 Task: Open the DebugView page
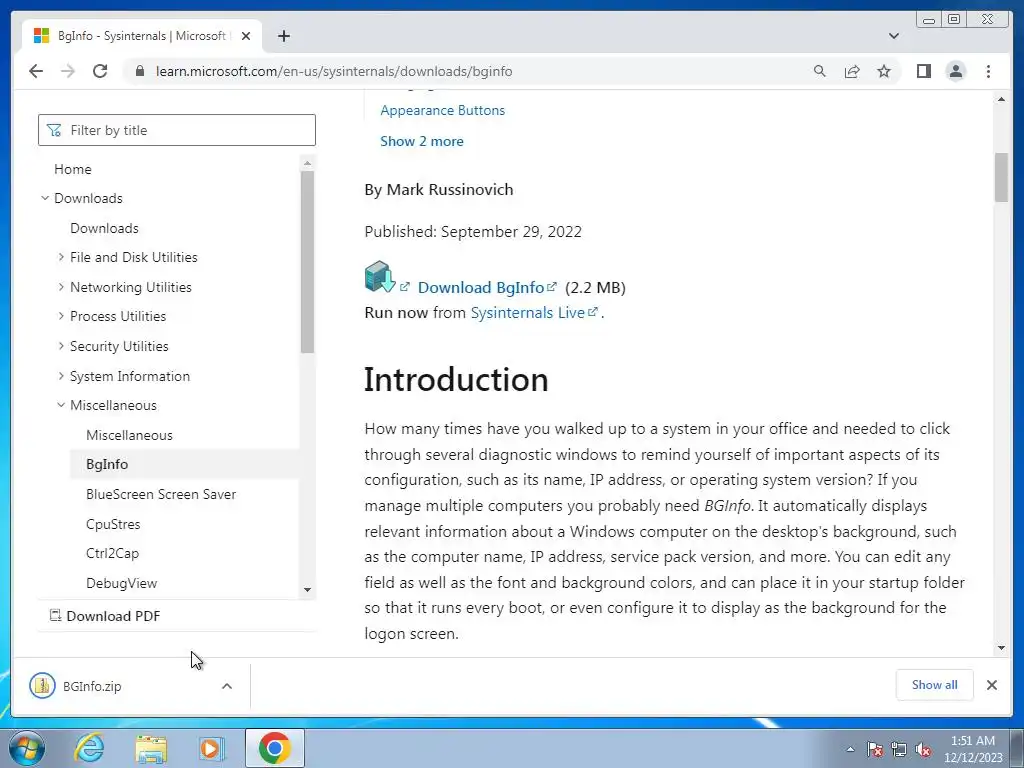coord(121,583)
